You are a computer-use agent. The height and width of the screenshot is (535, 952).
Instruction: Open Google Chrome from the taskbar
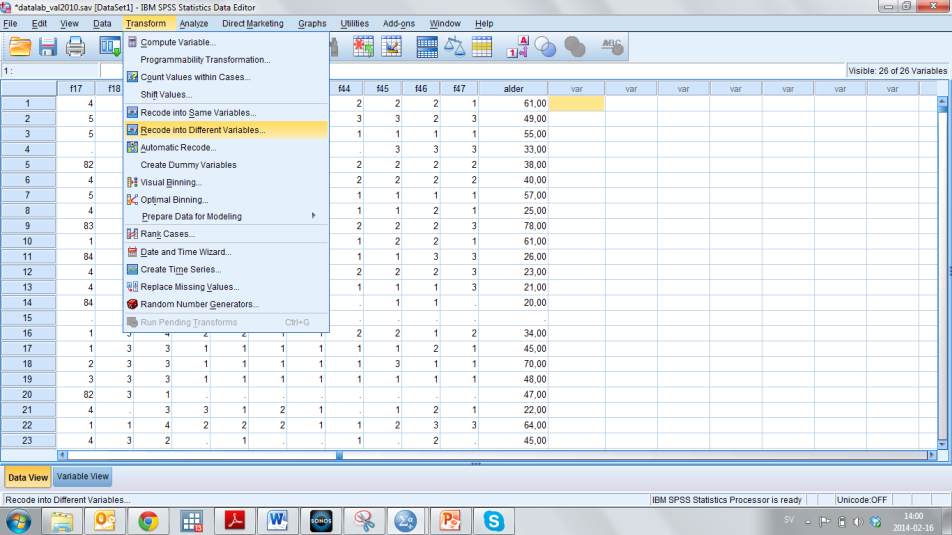(148, 521)
